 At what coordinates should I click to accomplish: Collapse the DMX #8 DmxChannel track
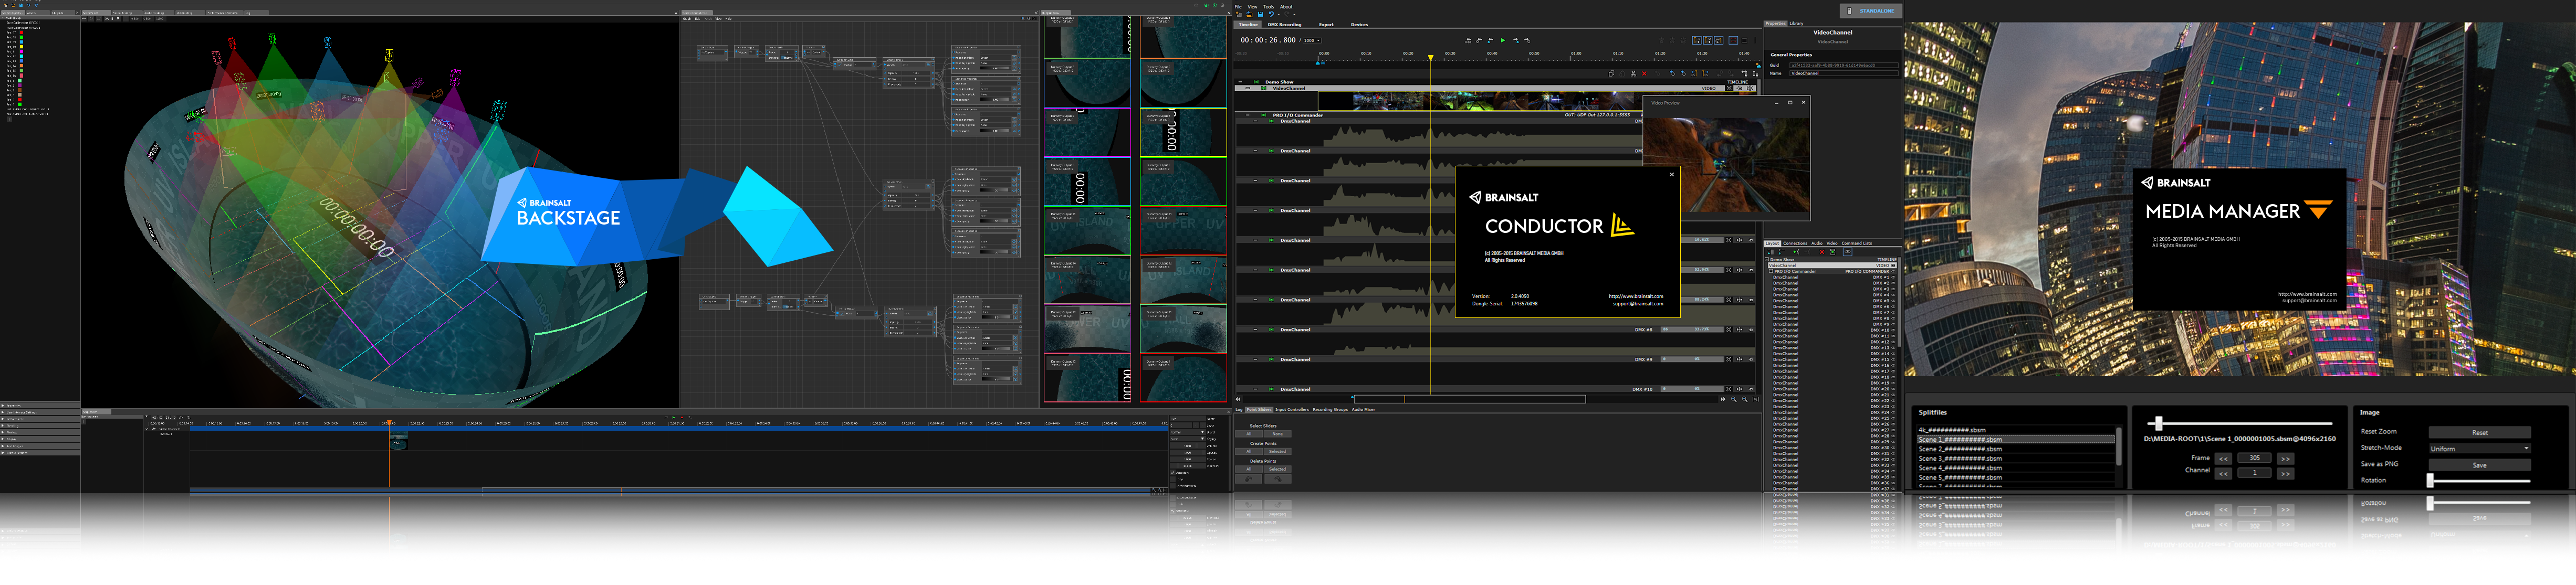pos(1255,330)
